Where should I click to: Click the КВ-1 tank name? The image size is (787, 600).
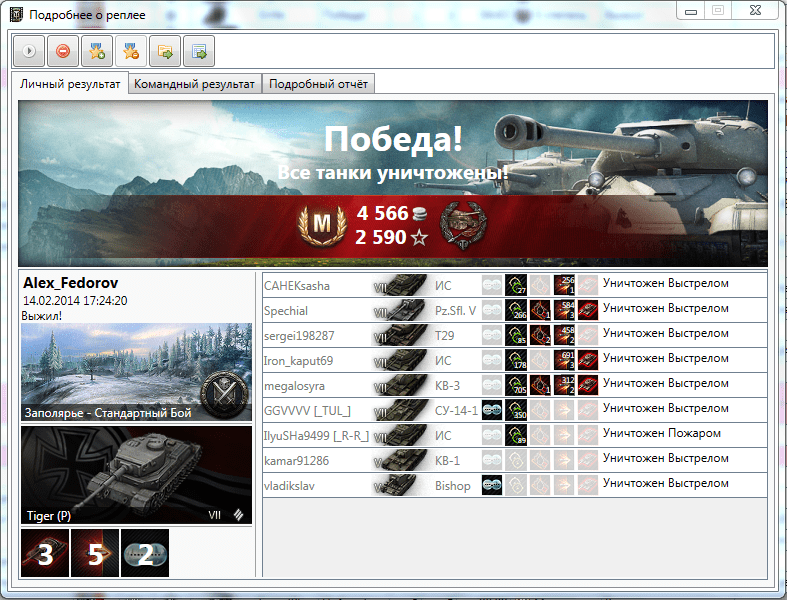(x=447, y=461)
